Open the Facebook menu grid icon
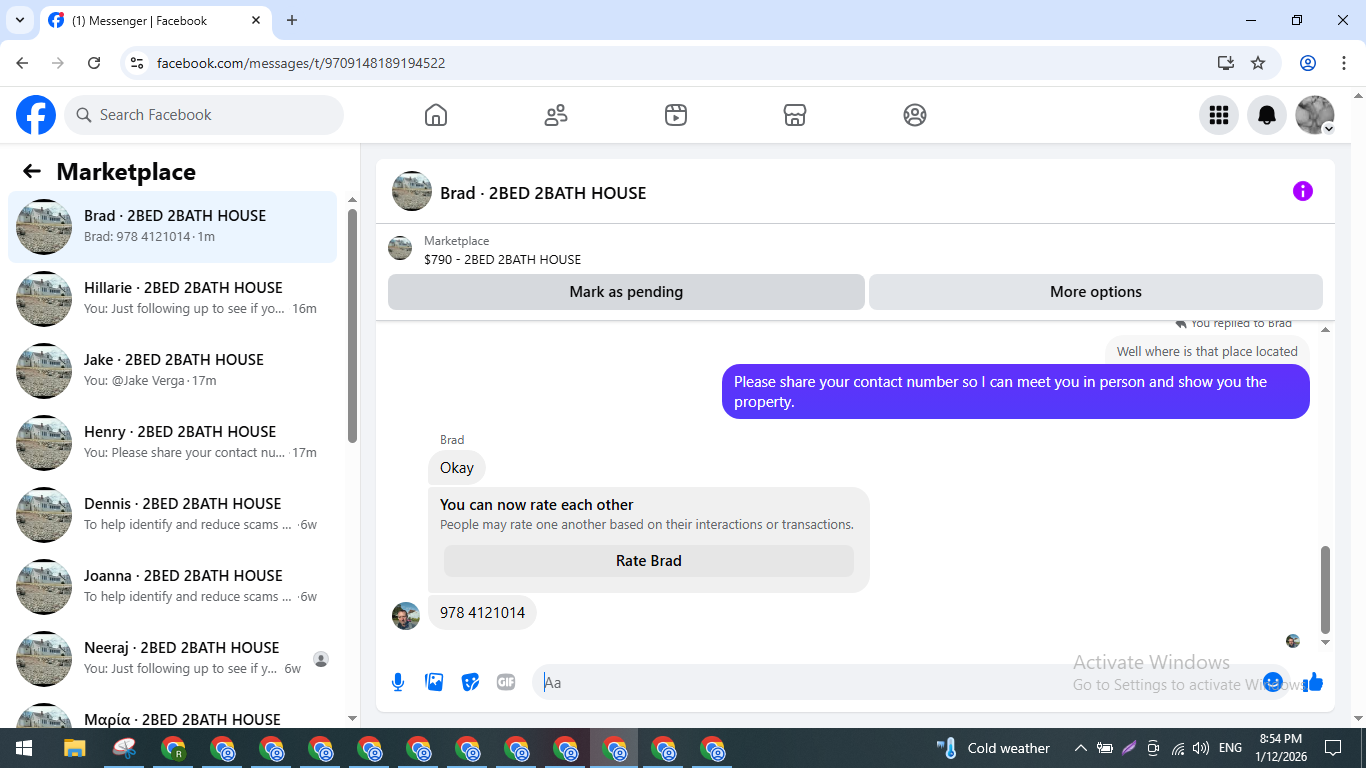Image resolution: width=1366 pixels, height=768 pixels. pyautogui.click(x=1219, y=115)
